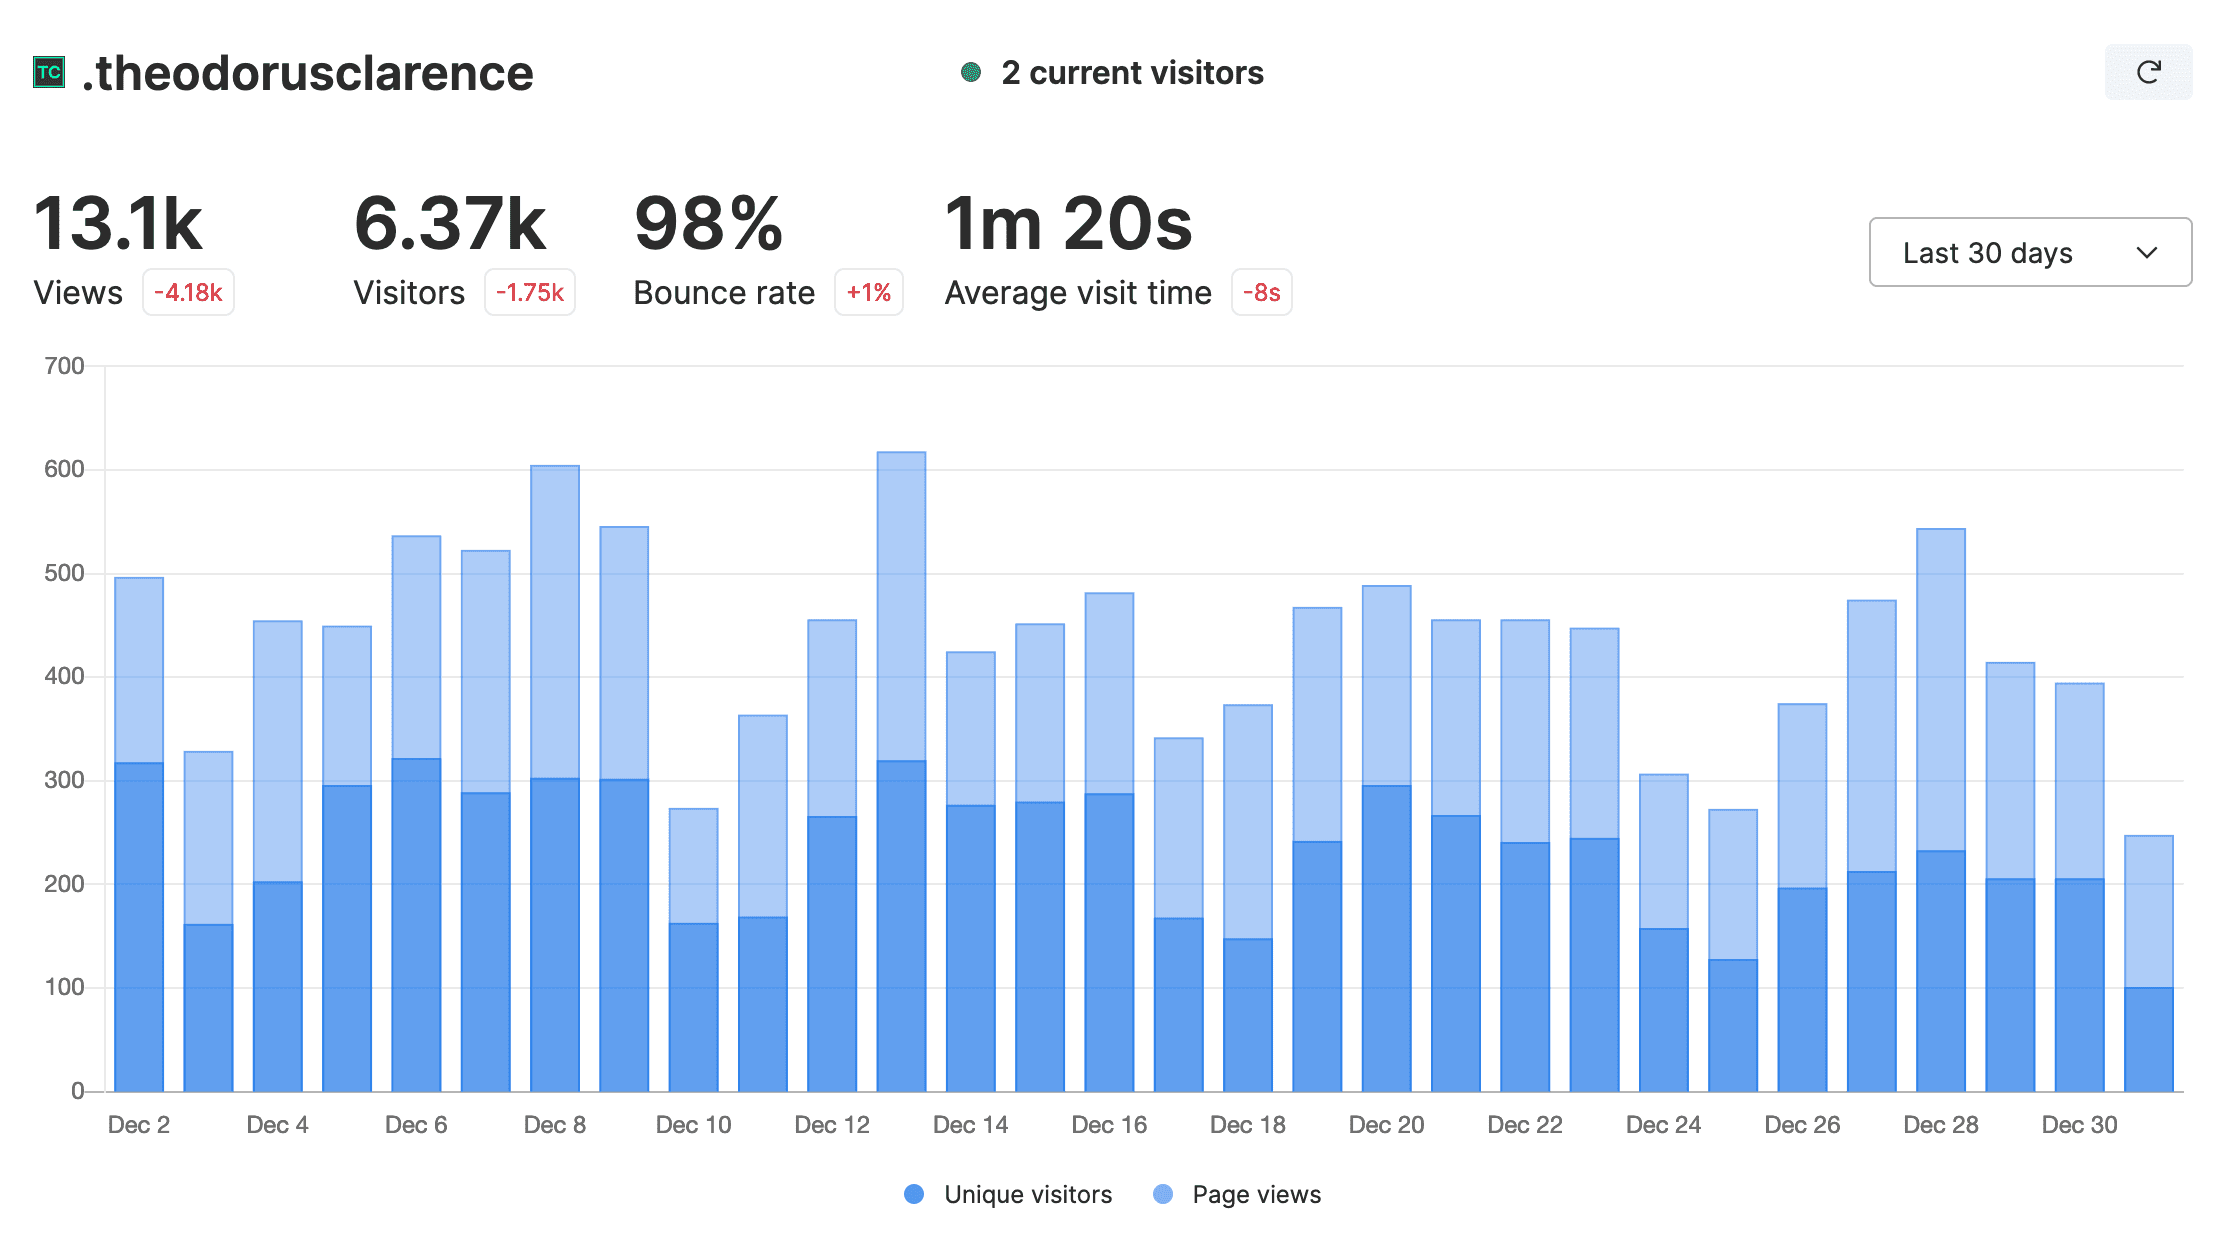Click the Dec 6 unique visitors bar
Screen dimensions: 2236x1238
(x=416, y=925)
